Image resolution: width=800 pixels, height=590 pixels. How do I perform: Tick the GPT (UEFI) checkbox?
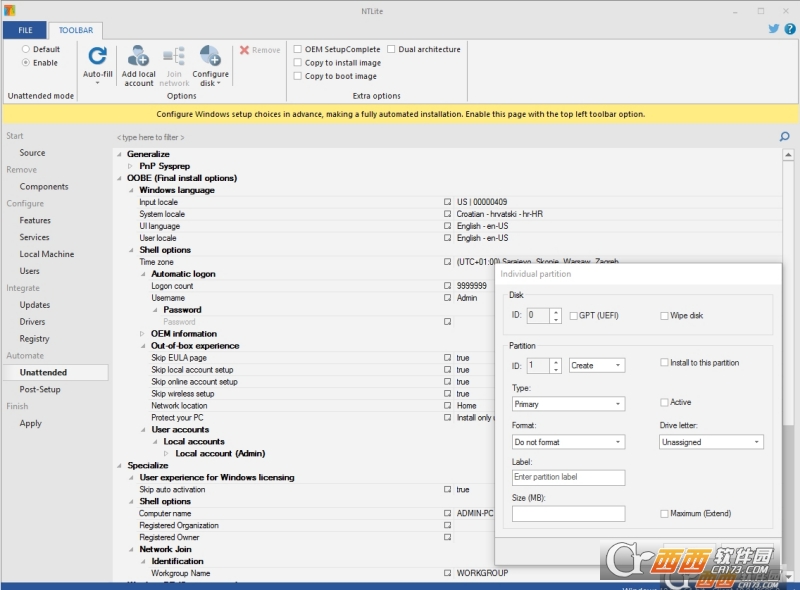pyautogui.click(x=573, y=316)
